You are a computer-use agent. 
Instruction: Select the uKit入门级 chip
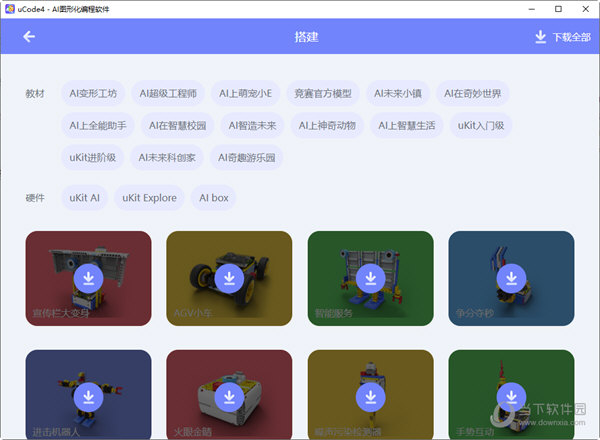[x=481, y=125]
